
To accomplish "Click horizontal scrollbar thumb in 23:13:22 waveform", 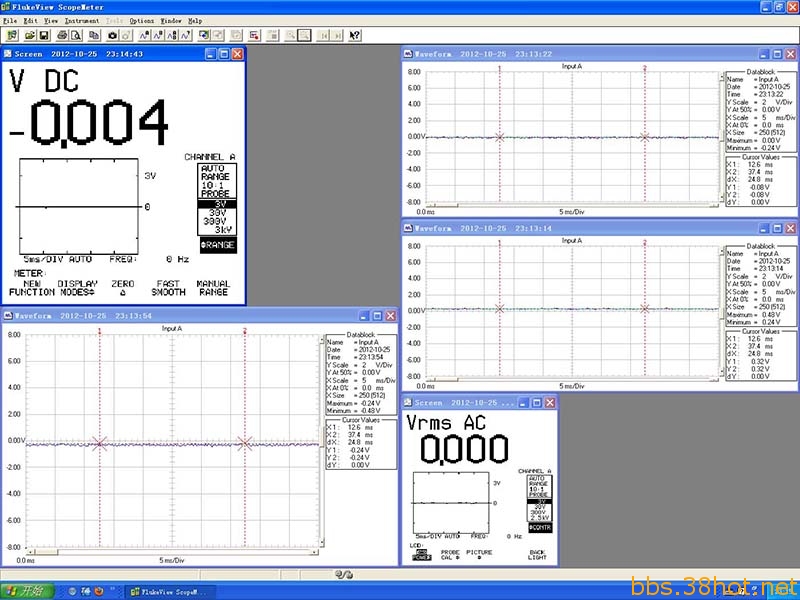I will tap(446, 206).
